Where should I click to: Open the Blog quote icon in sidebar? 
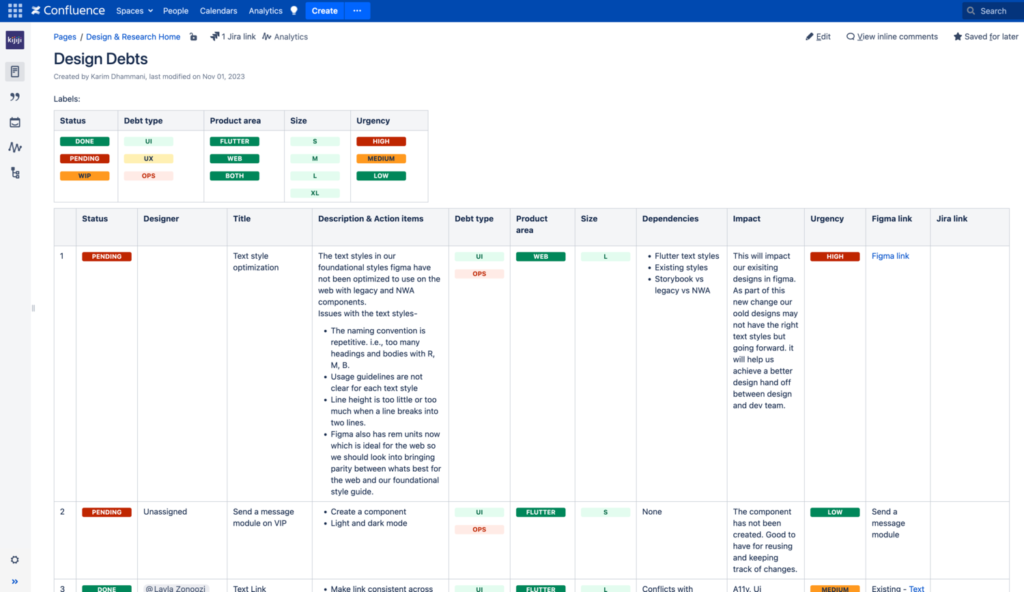coord(15,97)
